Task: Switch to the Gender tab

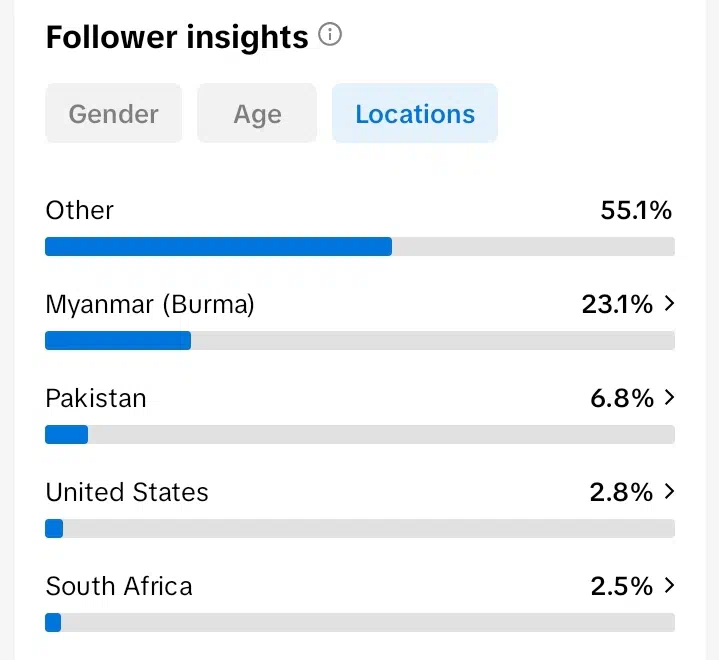Action: pos(114,114)
